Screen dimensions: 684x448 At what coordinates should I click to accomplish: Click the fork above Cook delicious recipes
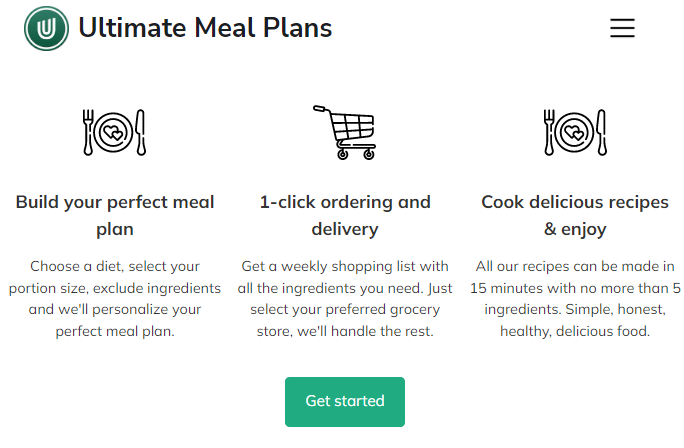click(549, 132)
